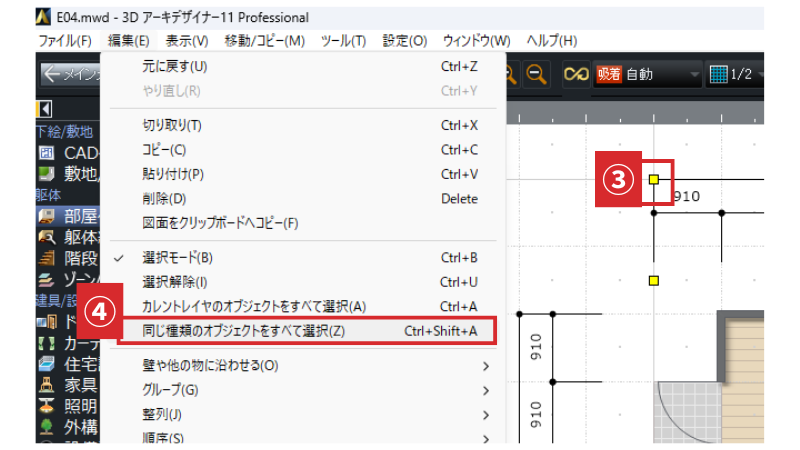Select the ゾーン zone tool icon
Image resolution: width=800 pixels, height=450 pixels.
pos(46,279)
